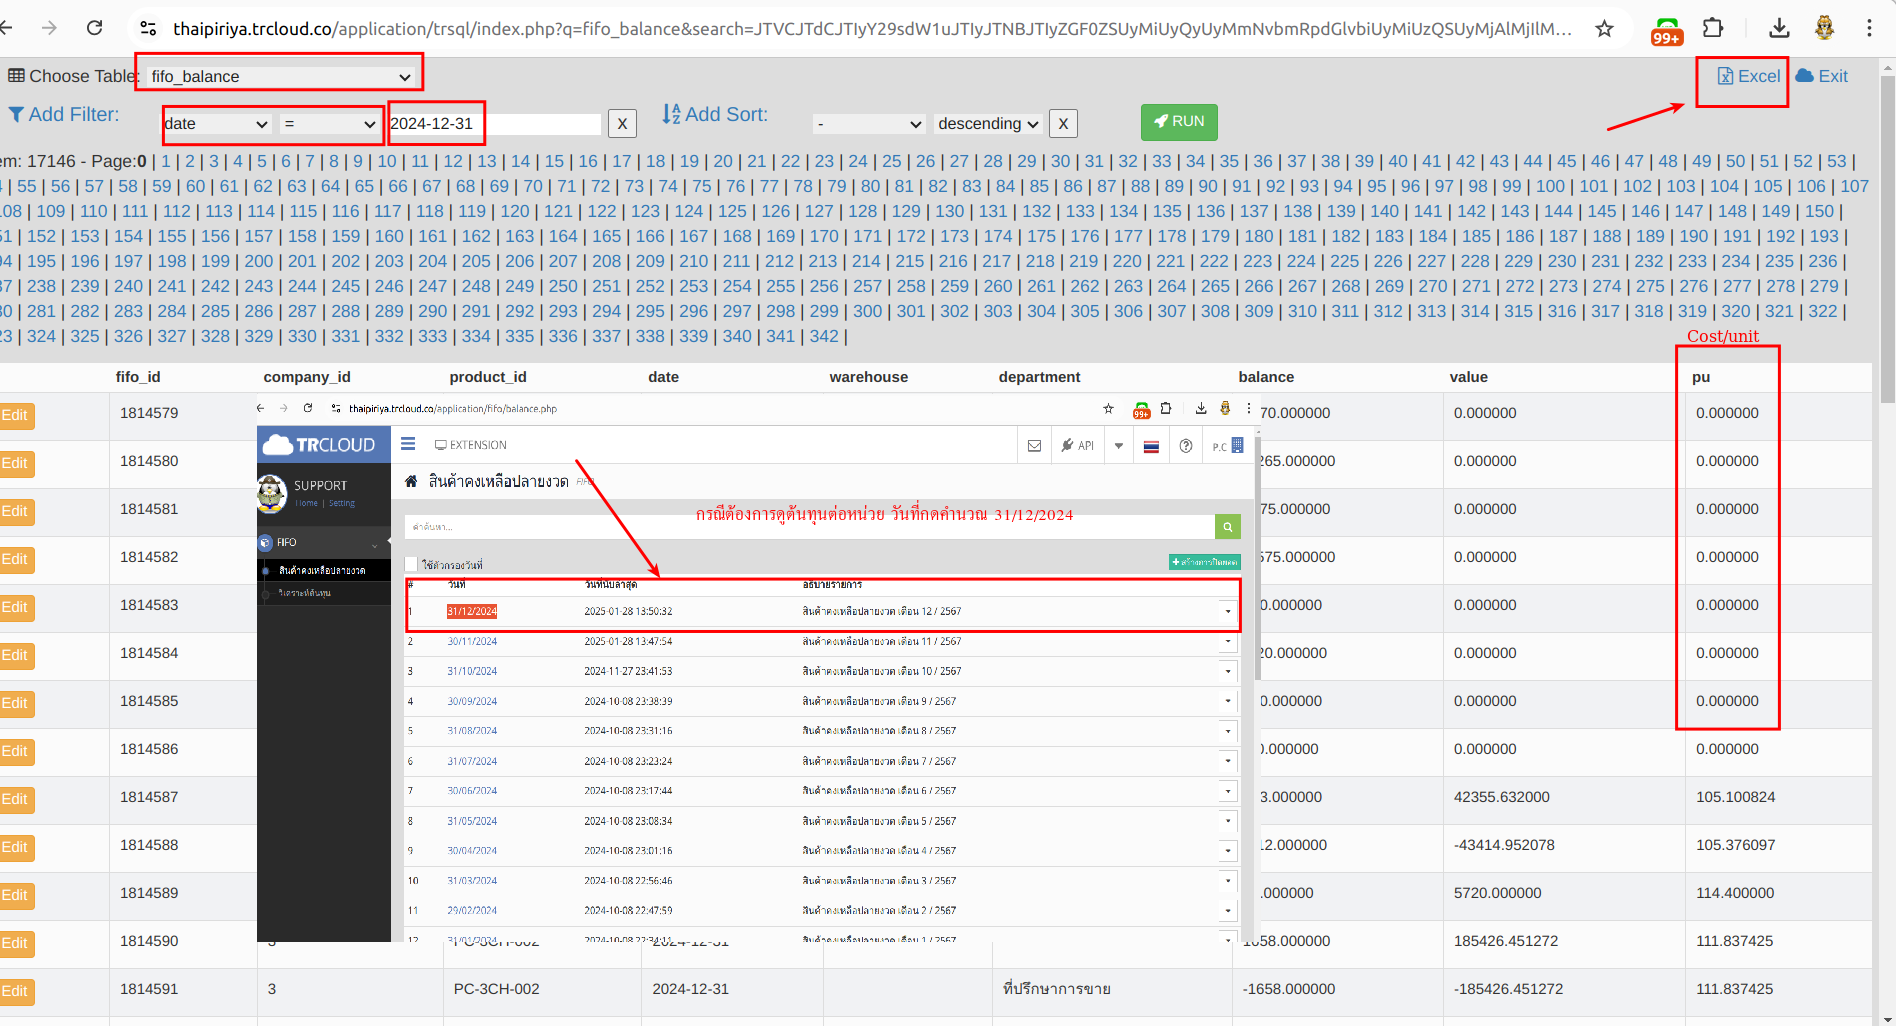Image resolution: width=1896 pixels, height=1026 pixels.
Task: Click the SUPPORT user avatar in embedded sidebar
Action: [272, 493]
